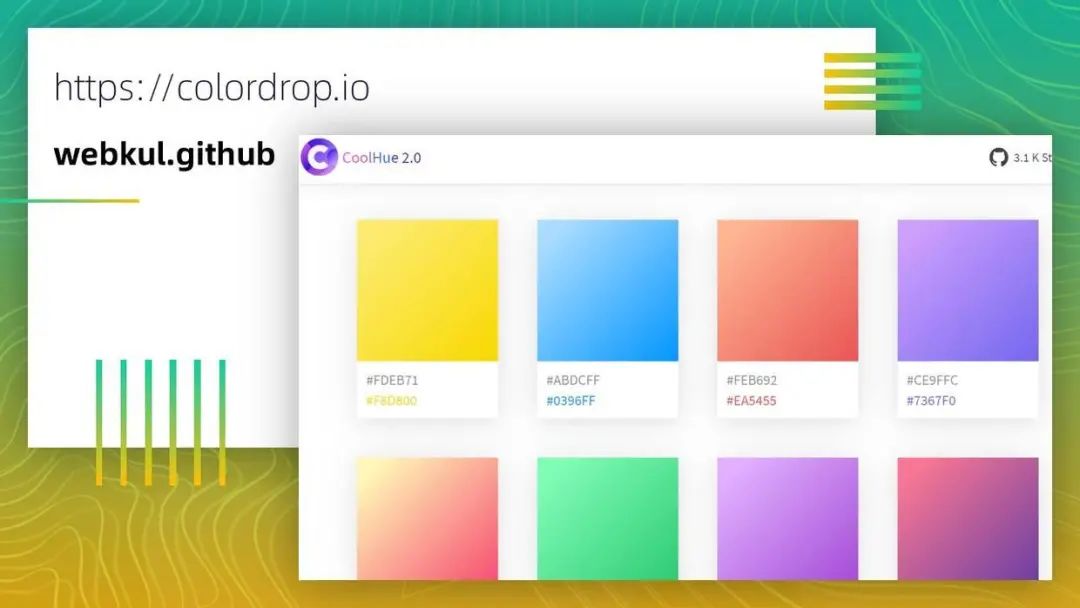Copy hex code #7367F0

coord(931,401)
